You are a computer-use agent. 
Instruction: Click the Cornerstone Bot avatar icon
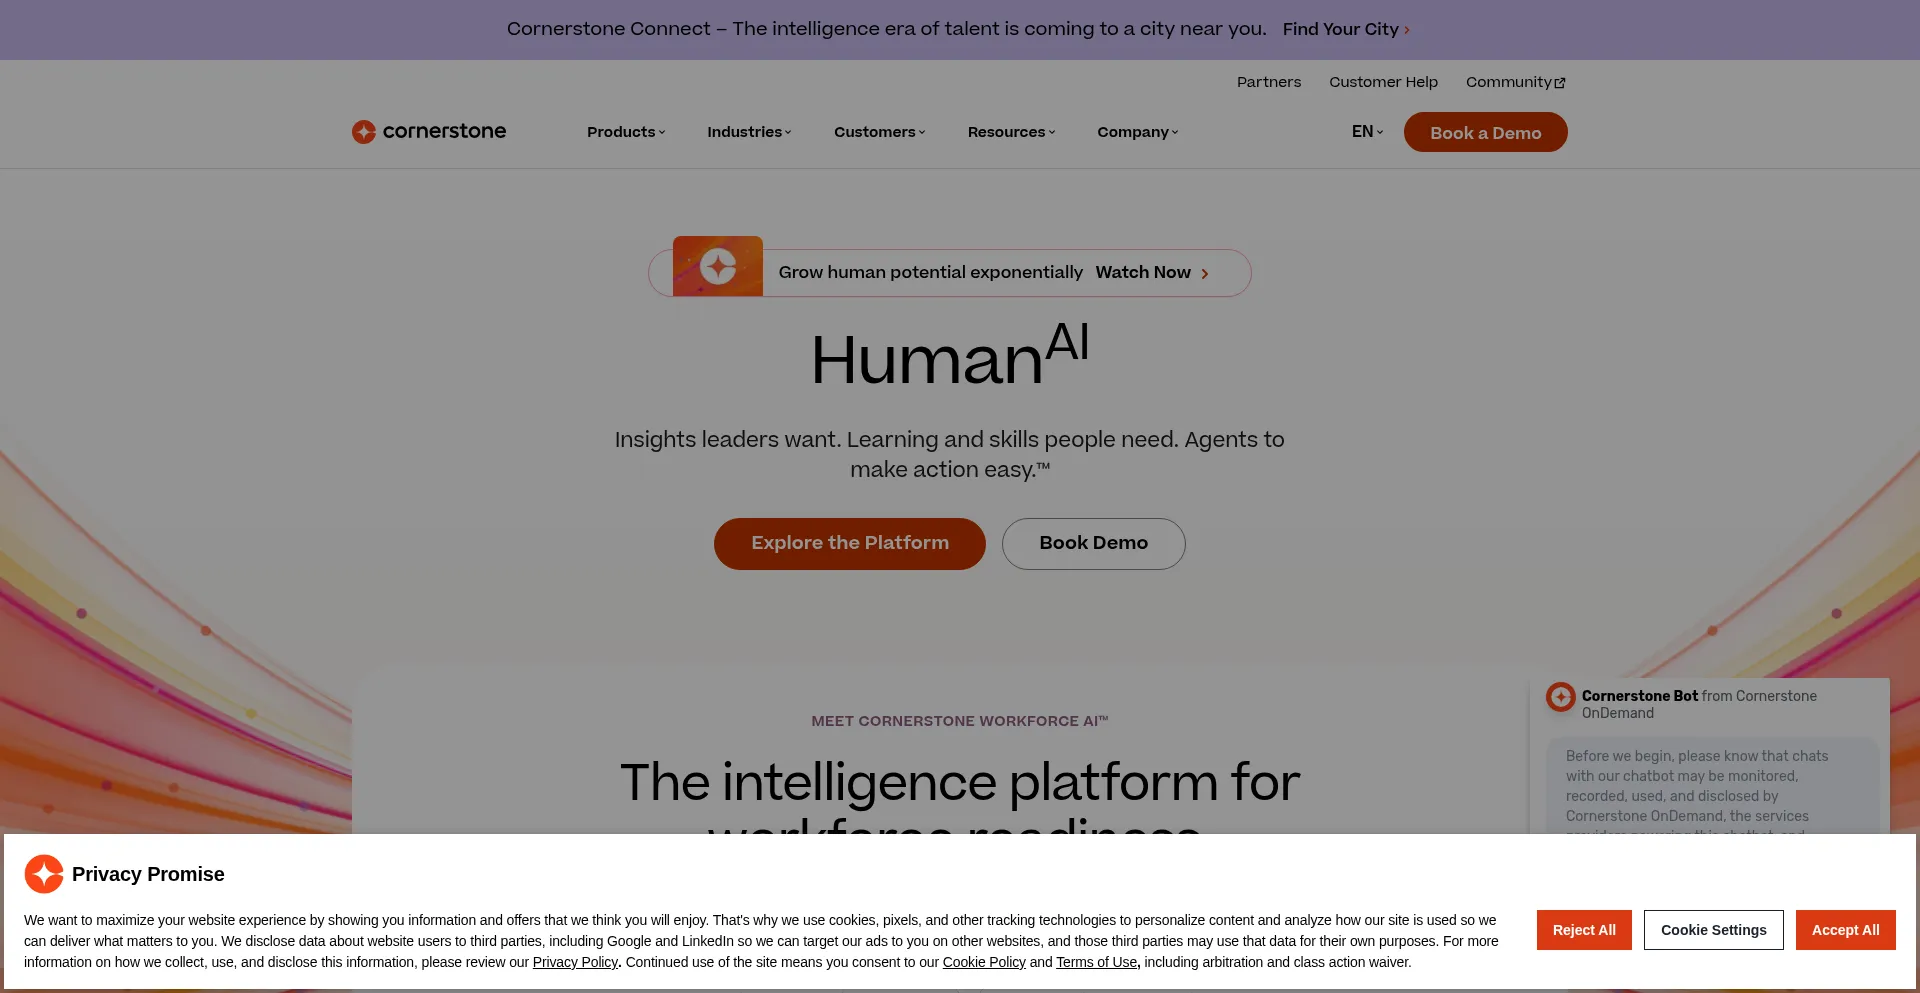1560,697
